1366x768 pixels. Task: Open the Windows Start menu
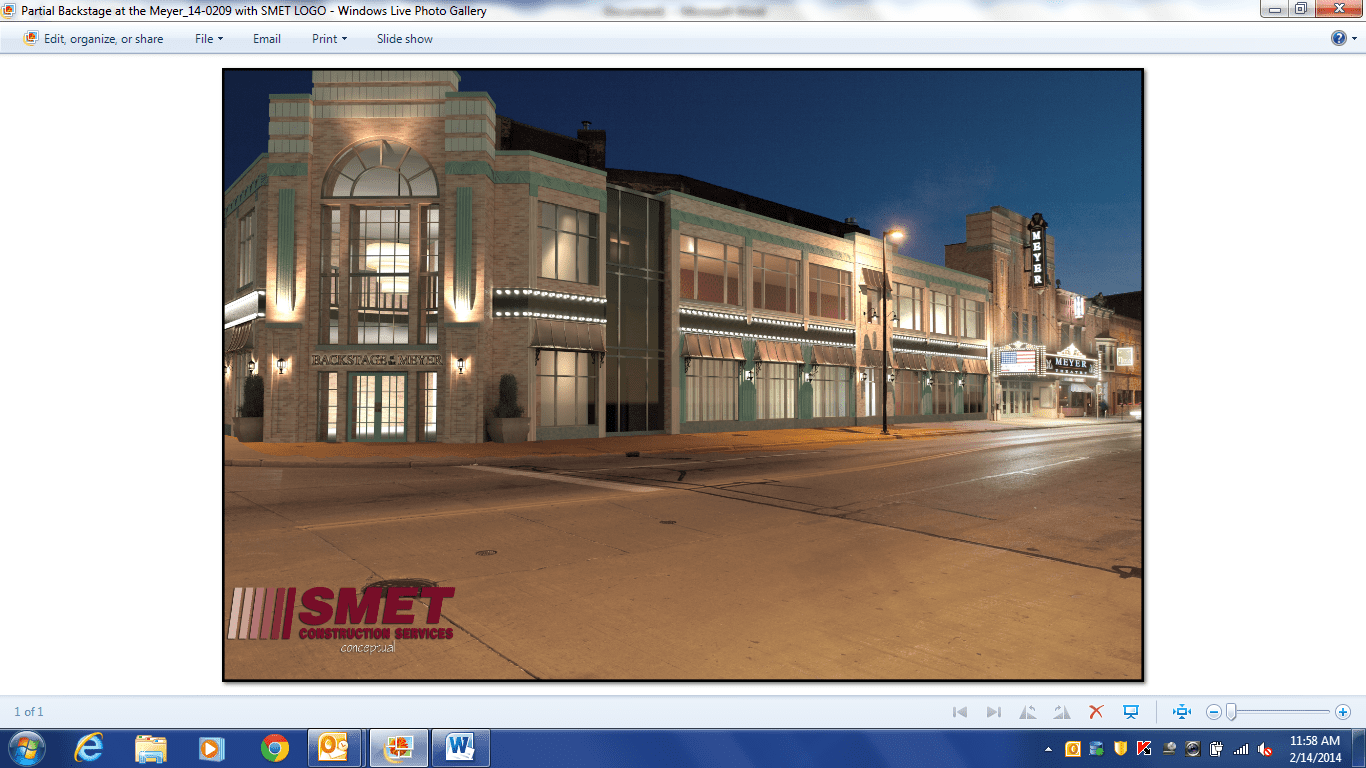[x=25, y=747]
